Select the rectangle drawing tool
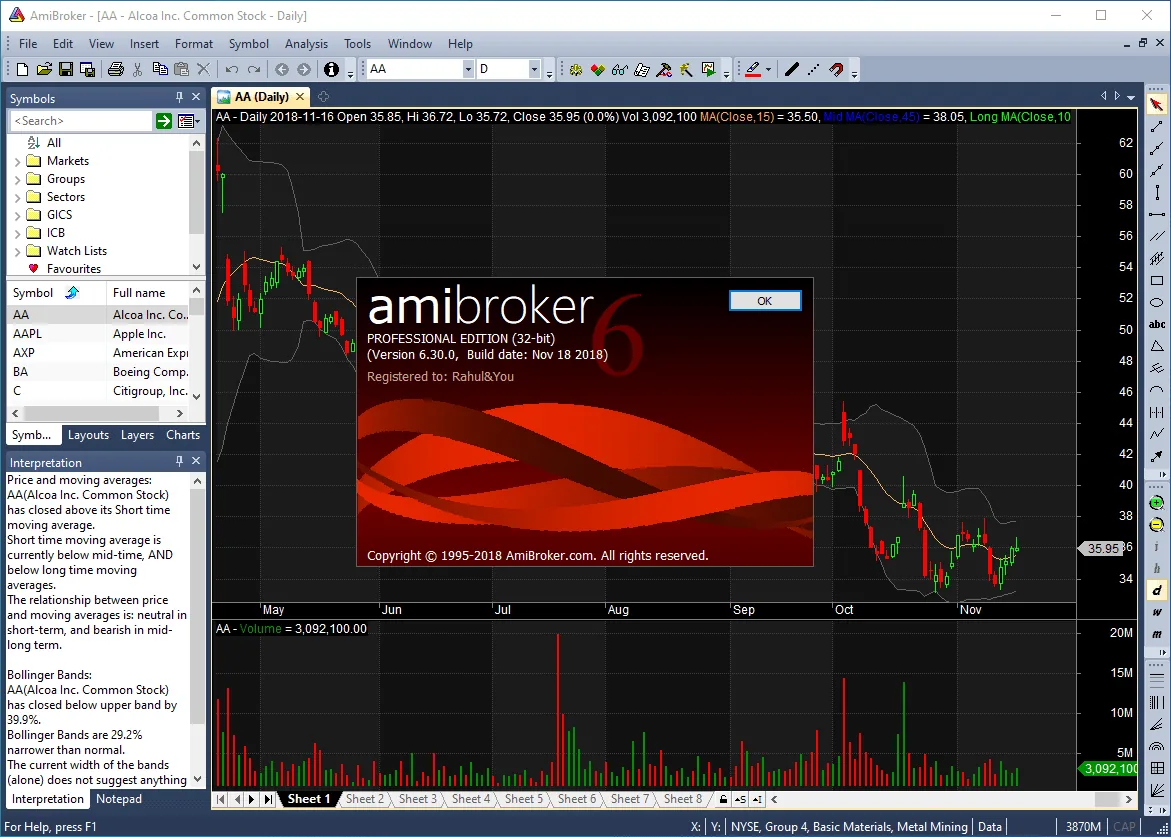 tap(1157, 281)
